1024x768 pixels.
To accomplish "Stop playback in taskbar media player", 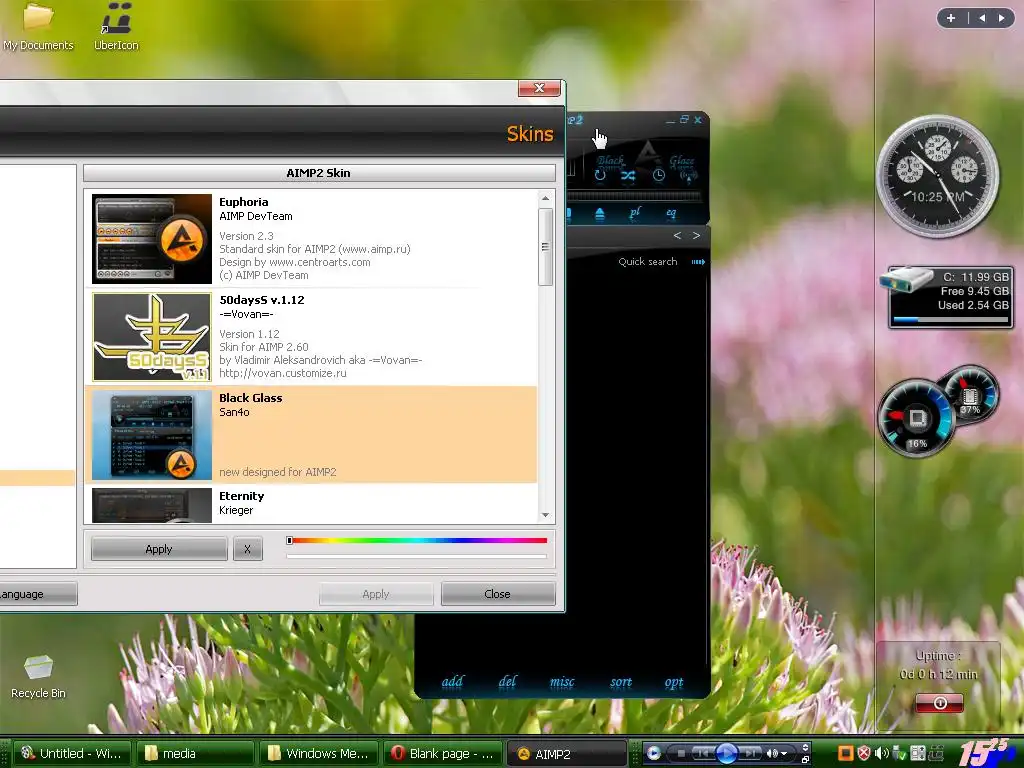I will click(x=681, y=754).
